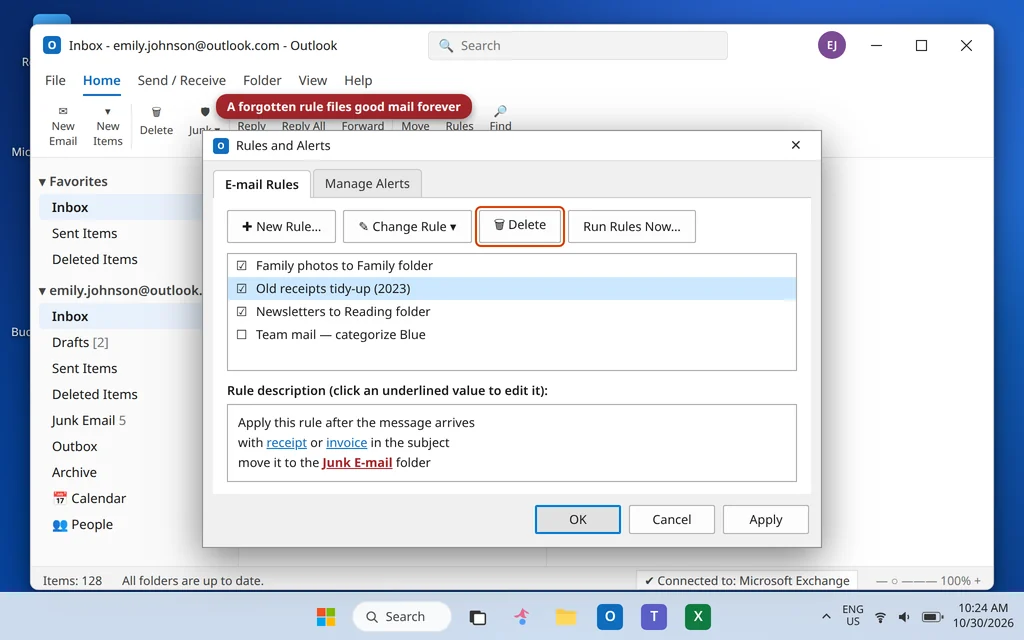Open Teams from the taskbar
The height and width of the screenshot is (640, 1024).
[654, 616]
